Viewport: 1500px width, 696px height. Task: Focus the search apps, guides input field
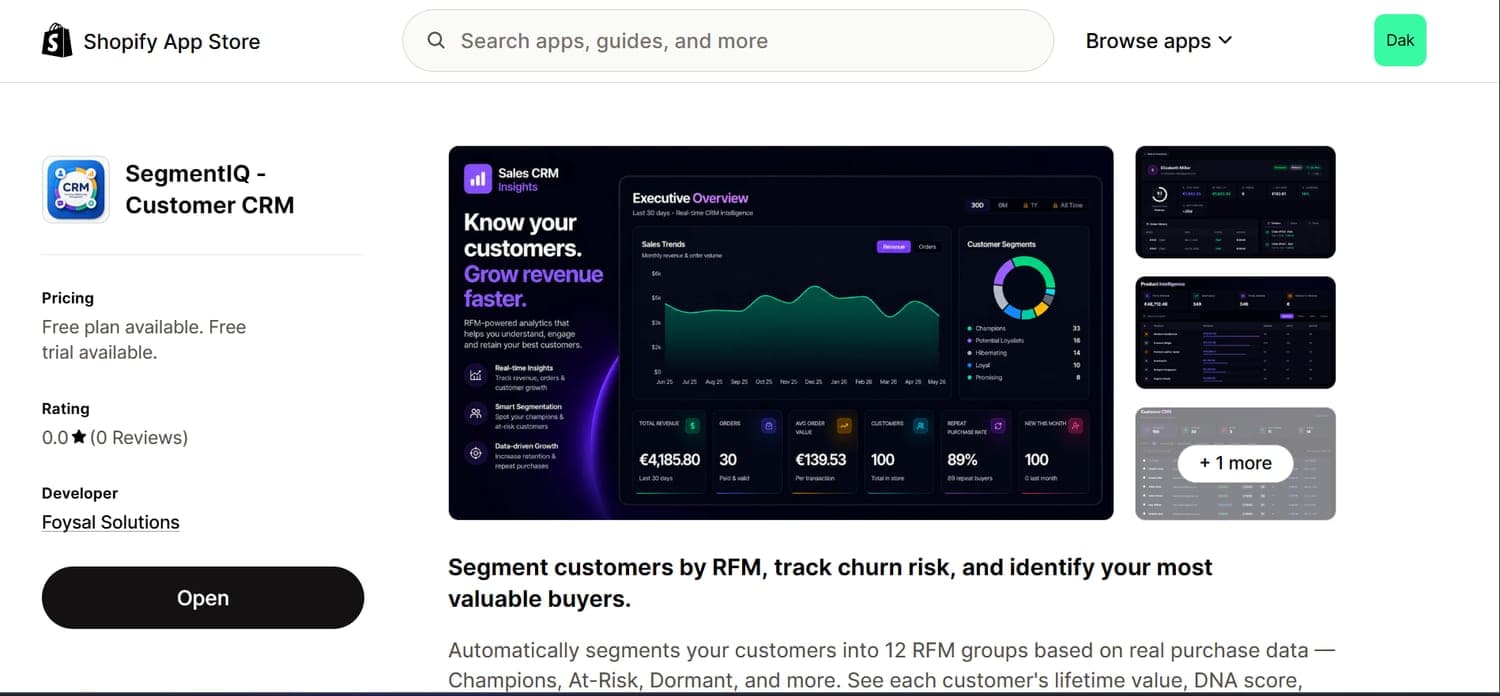(728, 41)
